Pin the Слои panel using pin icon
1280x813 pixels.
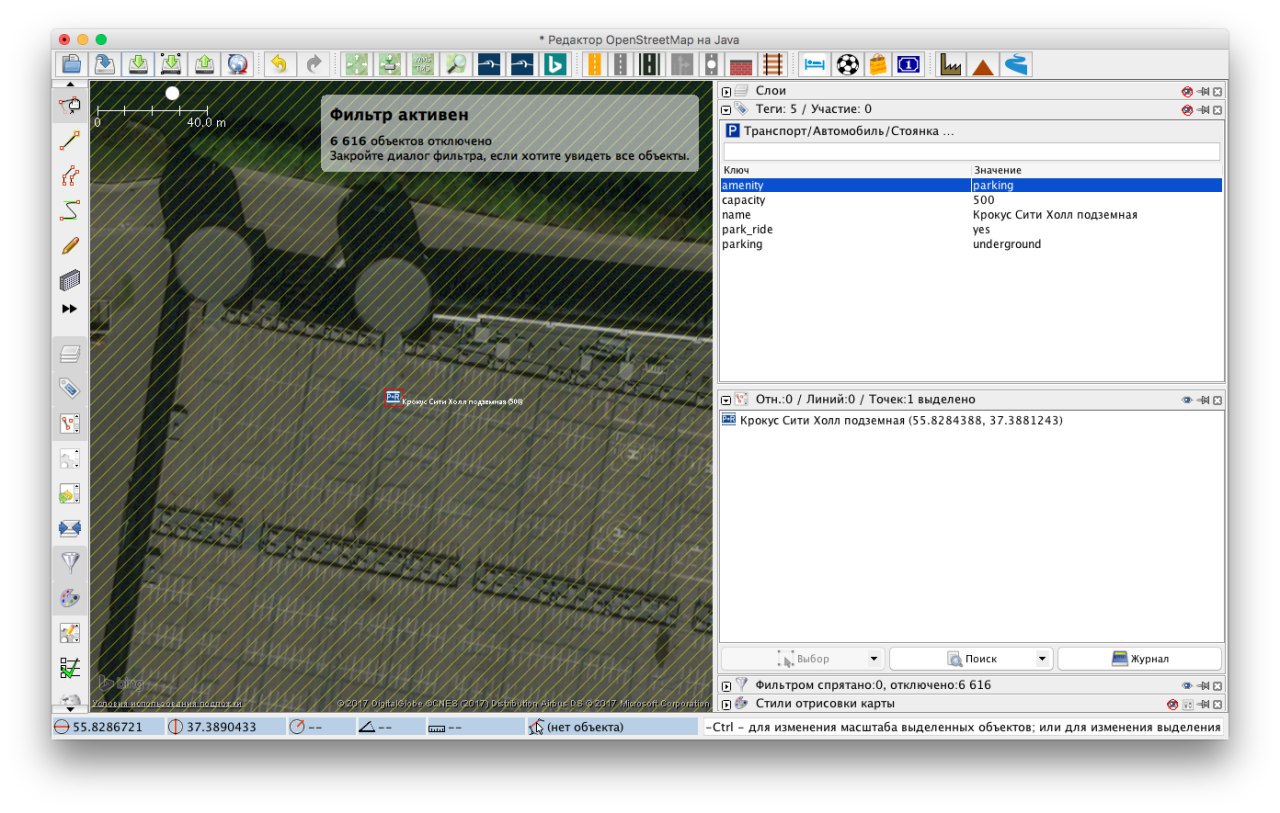point(1203,91)
